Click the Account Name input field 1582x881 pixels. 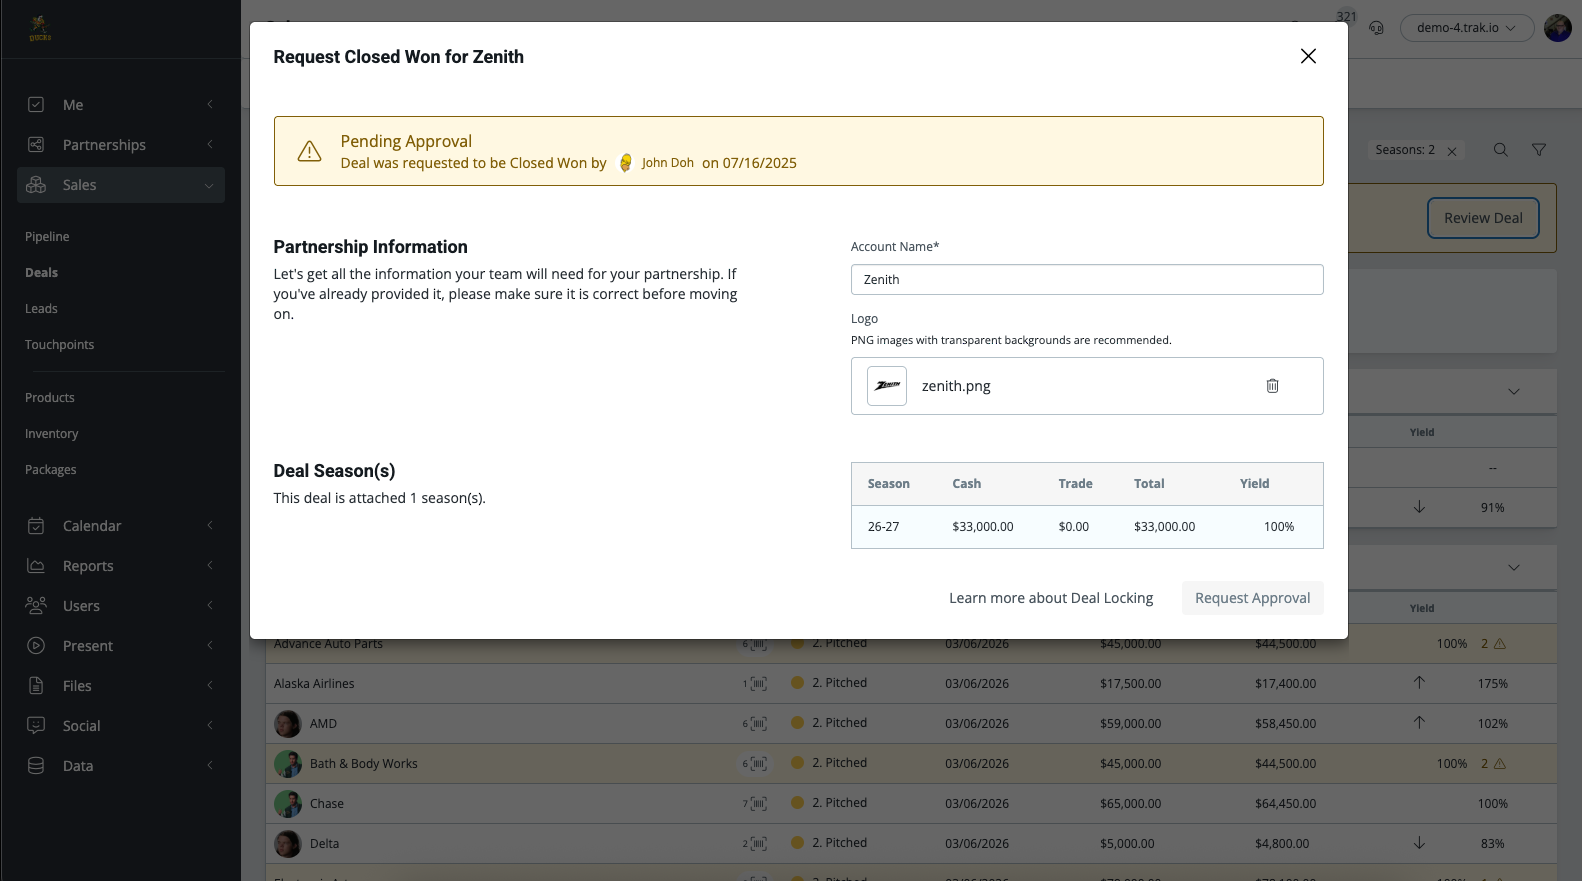click(1087, 280)
